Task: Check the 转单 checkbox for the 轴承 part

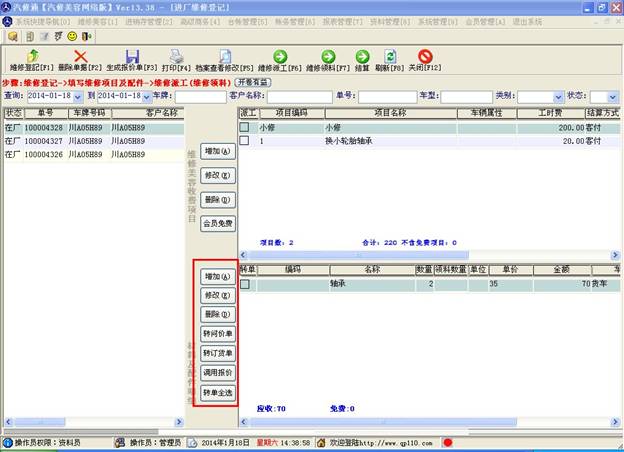Action: pyautogui.click(x=245, y=284)
